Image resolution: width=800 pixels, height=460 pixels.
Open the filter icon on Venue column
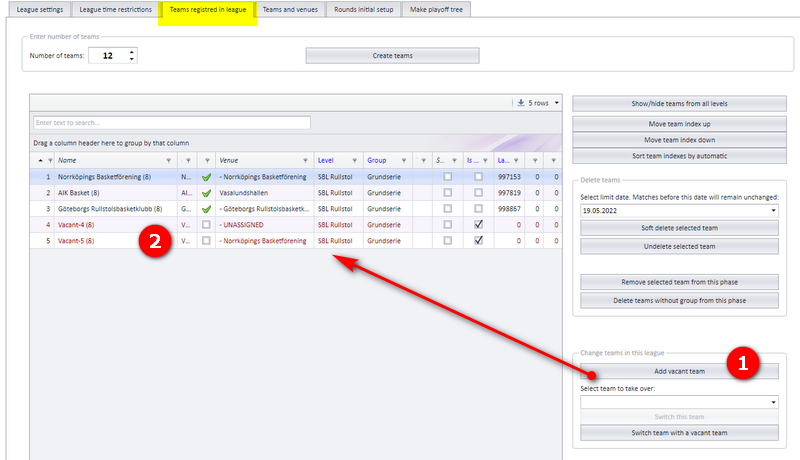coord(305,161)
